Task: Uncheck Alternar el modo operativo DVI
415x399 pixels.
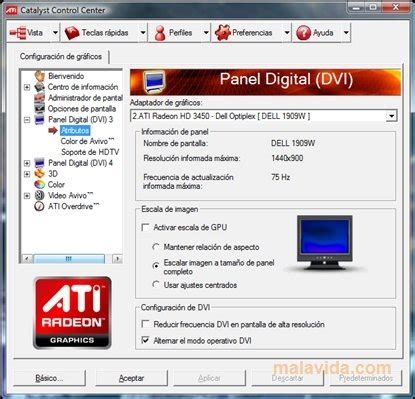Action: [x=145, y=340]
